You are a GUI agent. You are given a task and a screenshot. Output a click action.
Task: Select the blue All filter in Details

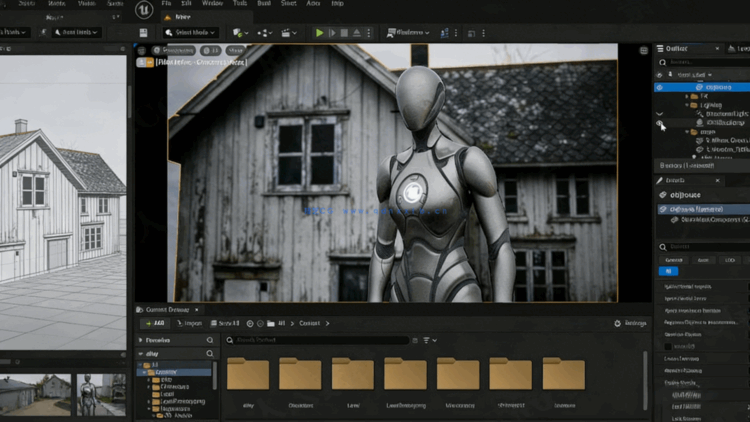click(669, 271)
